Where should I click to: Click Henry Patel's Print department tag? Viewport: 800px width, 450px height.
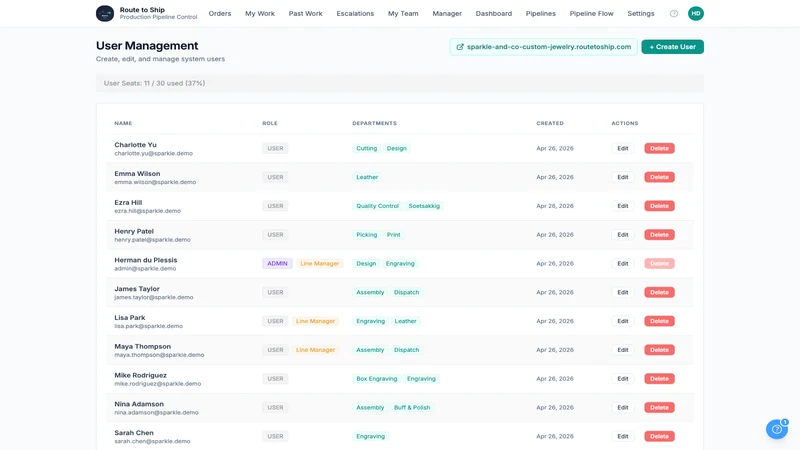[393, 235]
